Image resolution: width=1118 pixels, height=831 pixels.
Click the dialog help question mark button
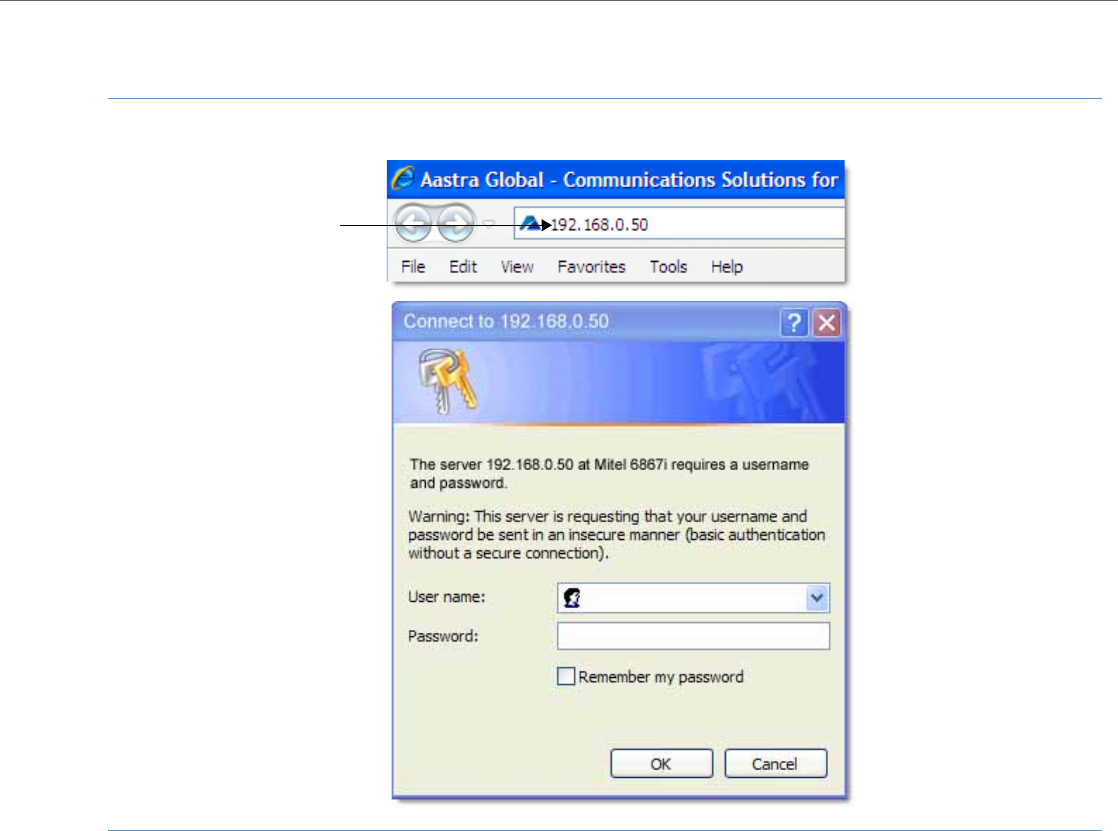click(x=794, y=322)
